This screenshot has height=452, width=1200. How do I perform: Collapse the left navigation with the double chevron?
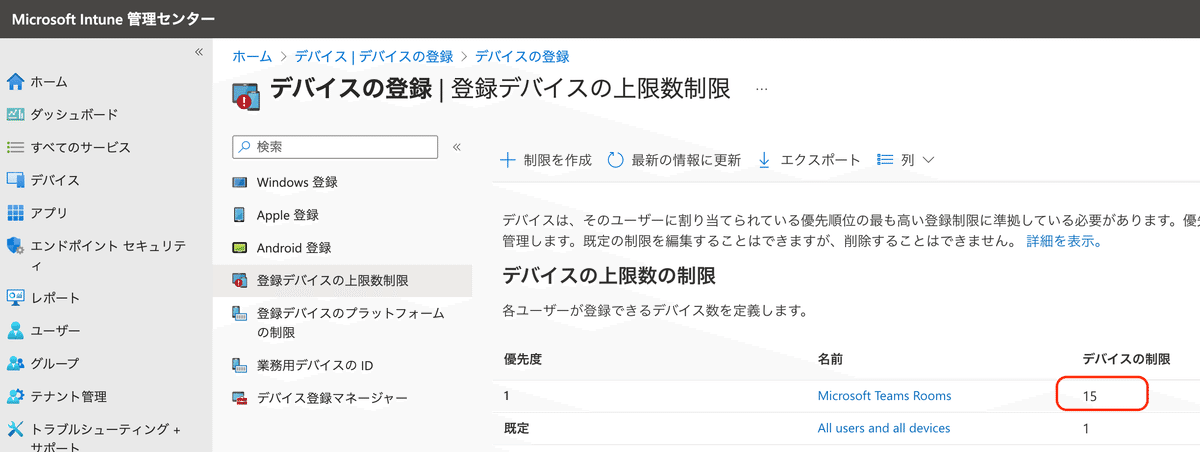(x=199, y=51)
